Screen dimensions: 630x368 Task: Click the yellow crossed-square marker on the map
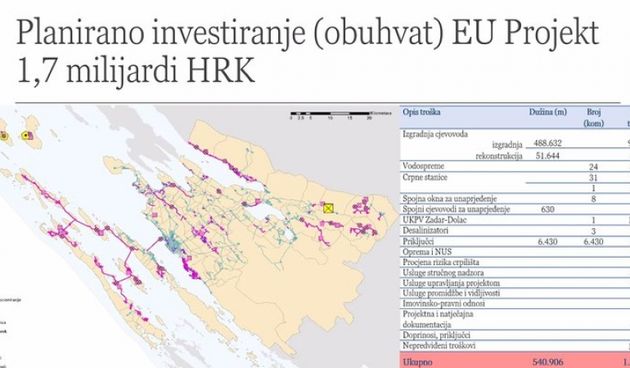coord(329,208)
